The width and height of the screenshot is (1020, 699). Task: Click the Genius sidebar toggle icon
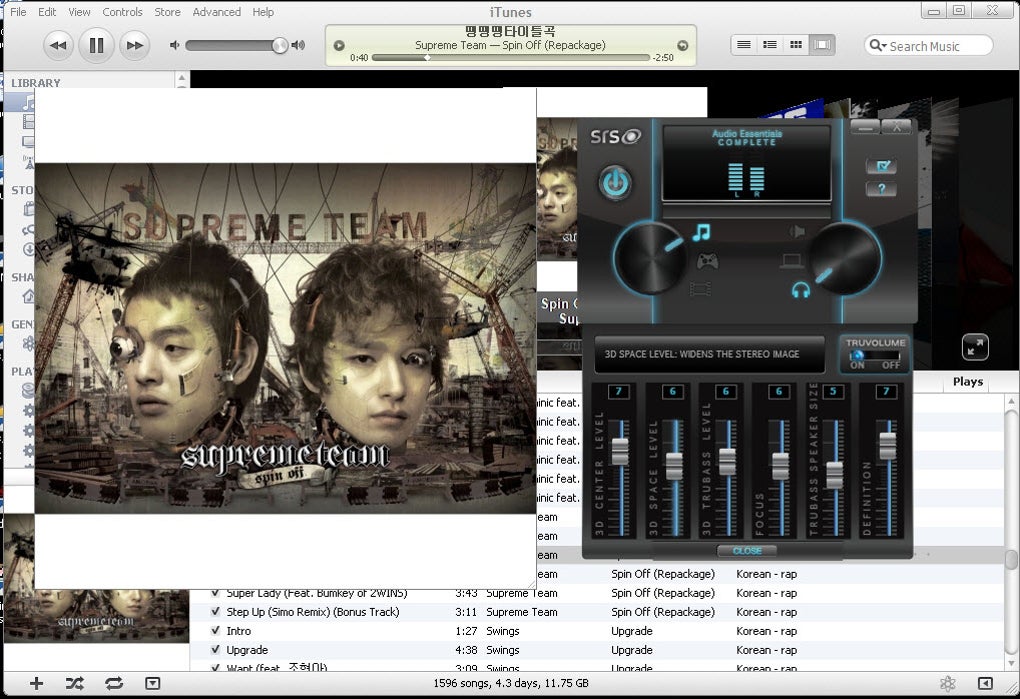coord(948,683)
